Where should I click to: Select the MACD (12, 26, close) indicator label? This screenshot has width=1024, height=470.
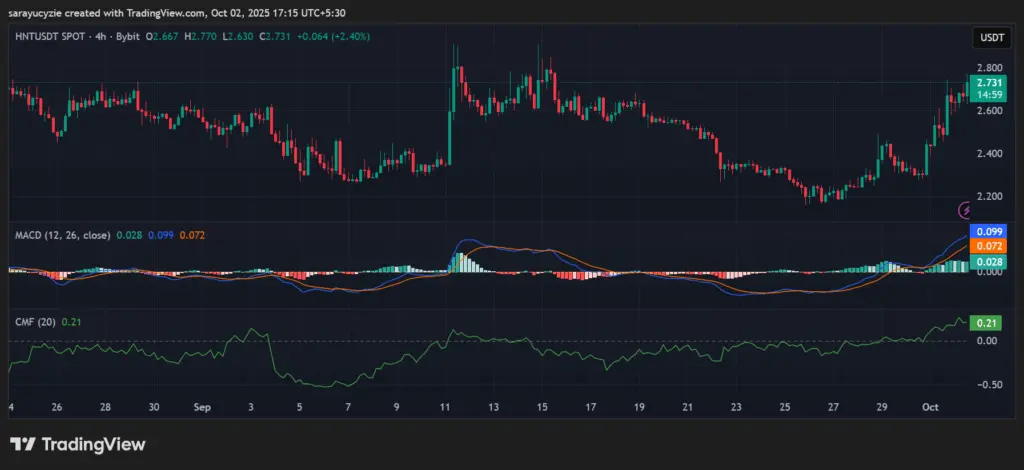(63, 235)
